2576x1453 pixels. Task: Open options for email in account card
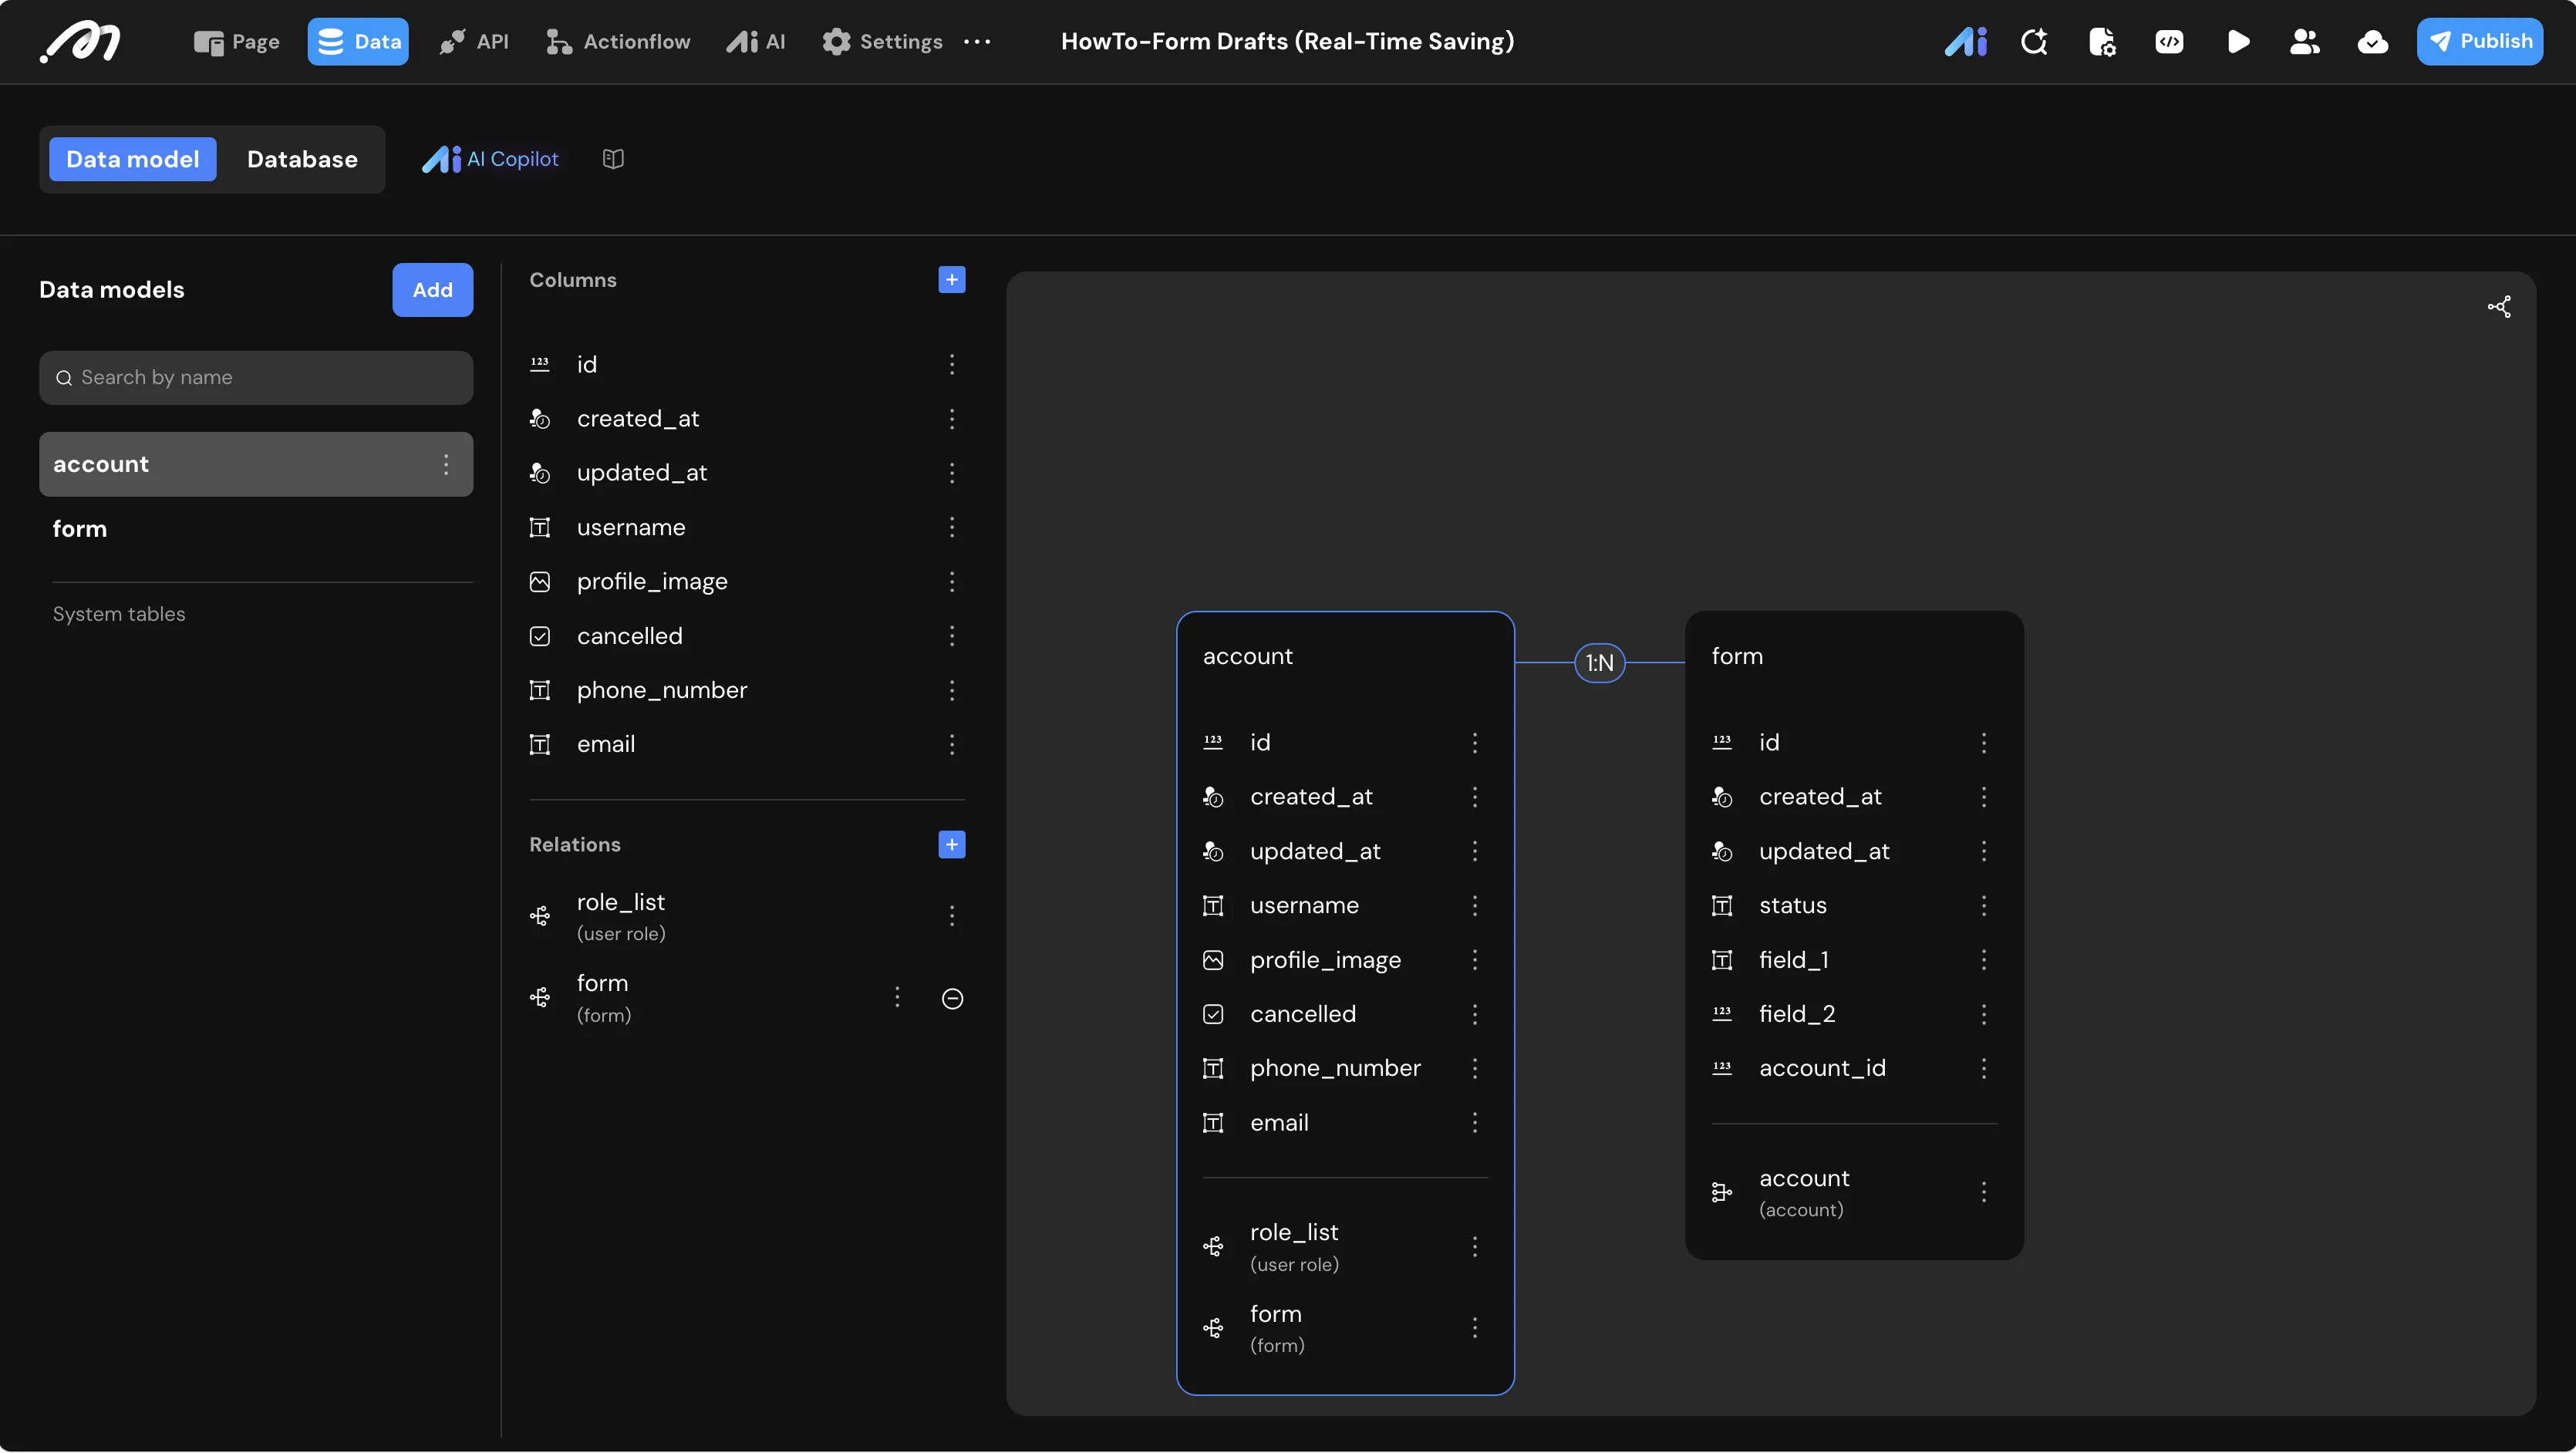(x=1475, y=1123)
